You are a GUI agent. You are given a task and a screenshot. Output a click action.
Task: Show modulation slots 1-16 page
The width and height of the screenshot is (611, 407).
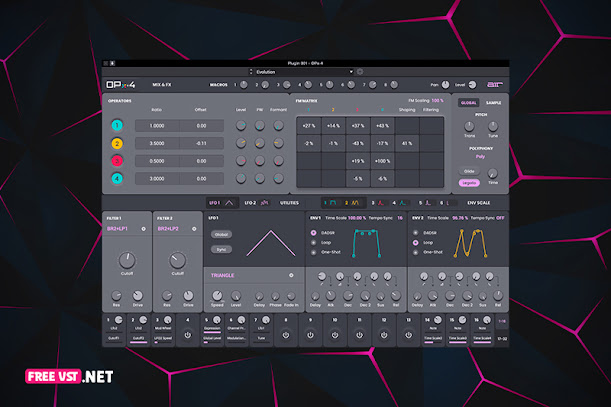coord(502,322)
